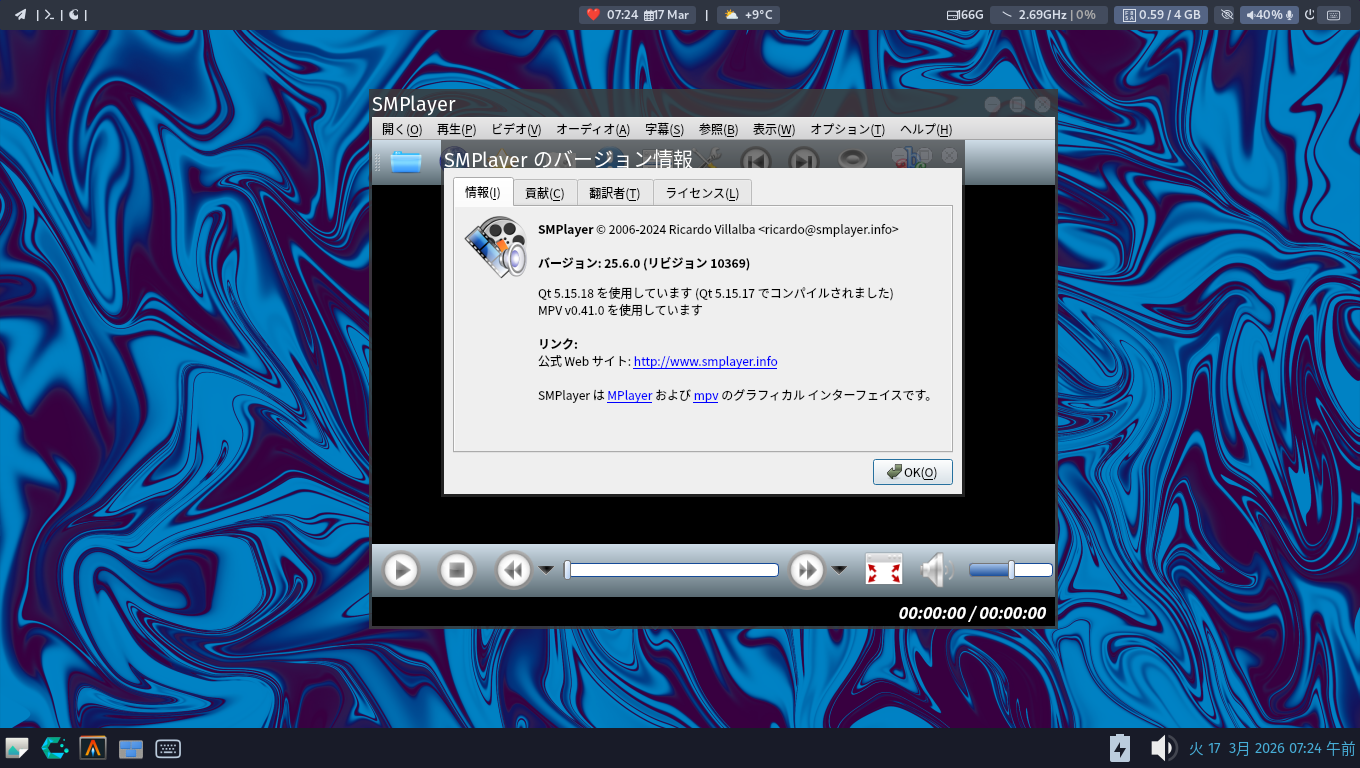Follow the mpv hyperlink
1360x768 pixels.
[706, 396]
